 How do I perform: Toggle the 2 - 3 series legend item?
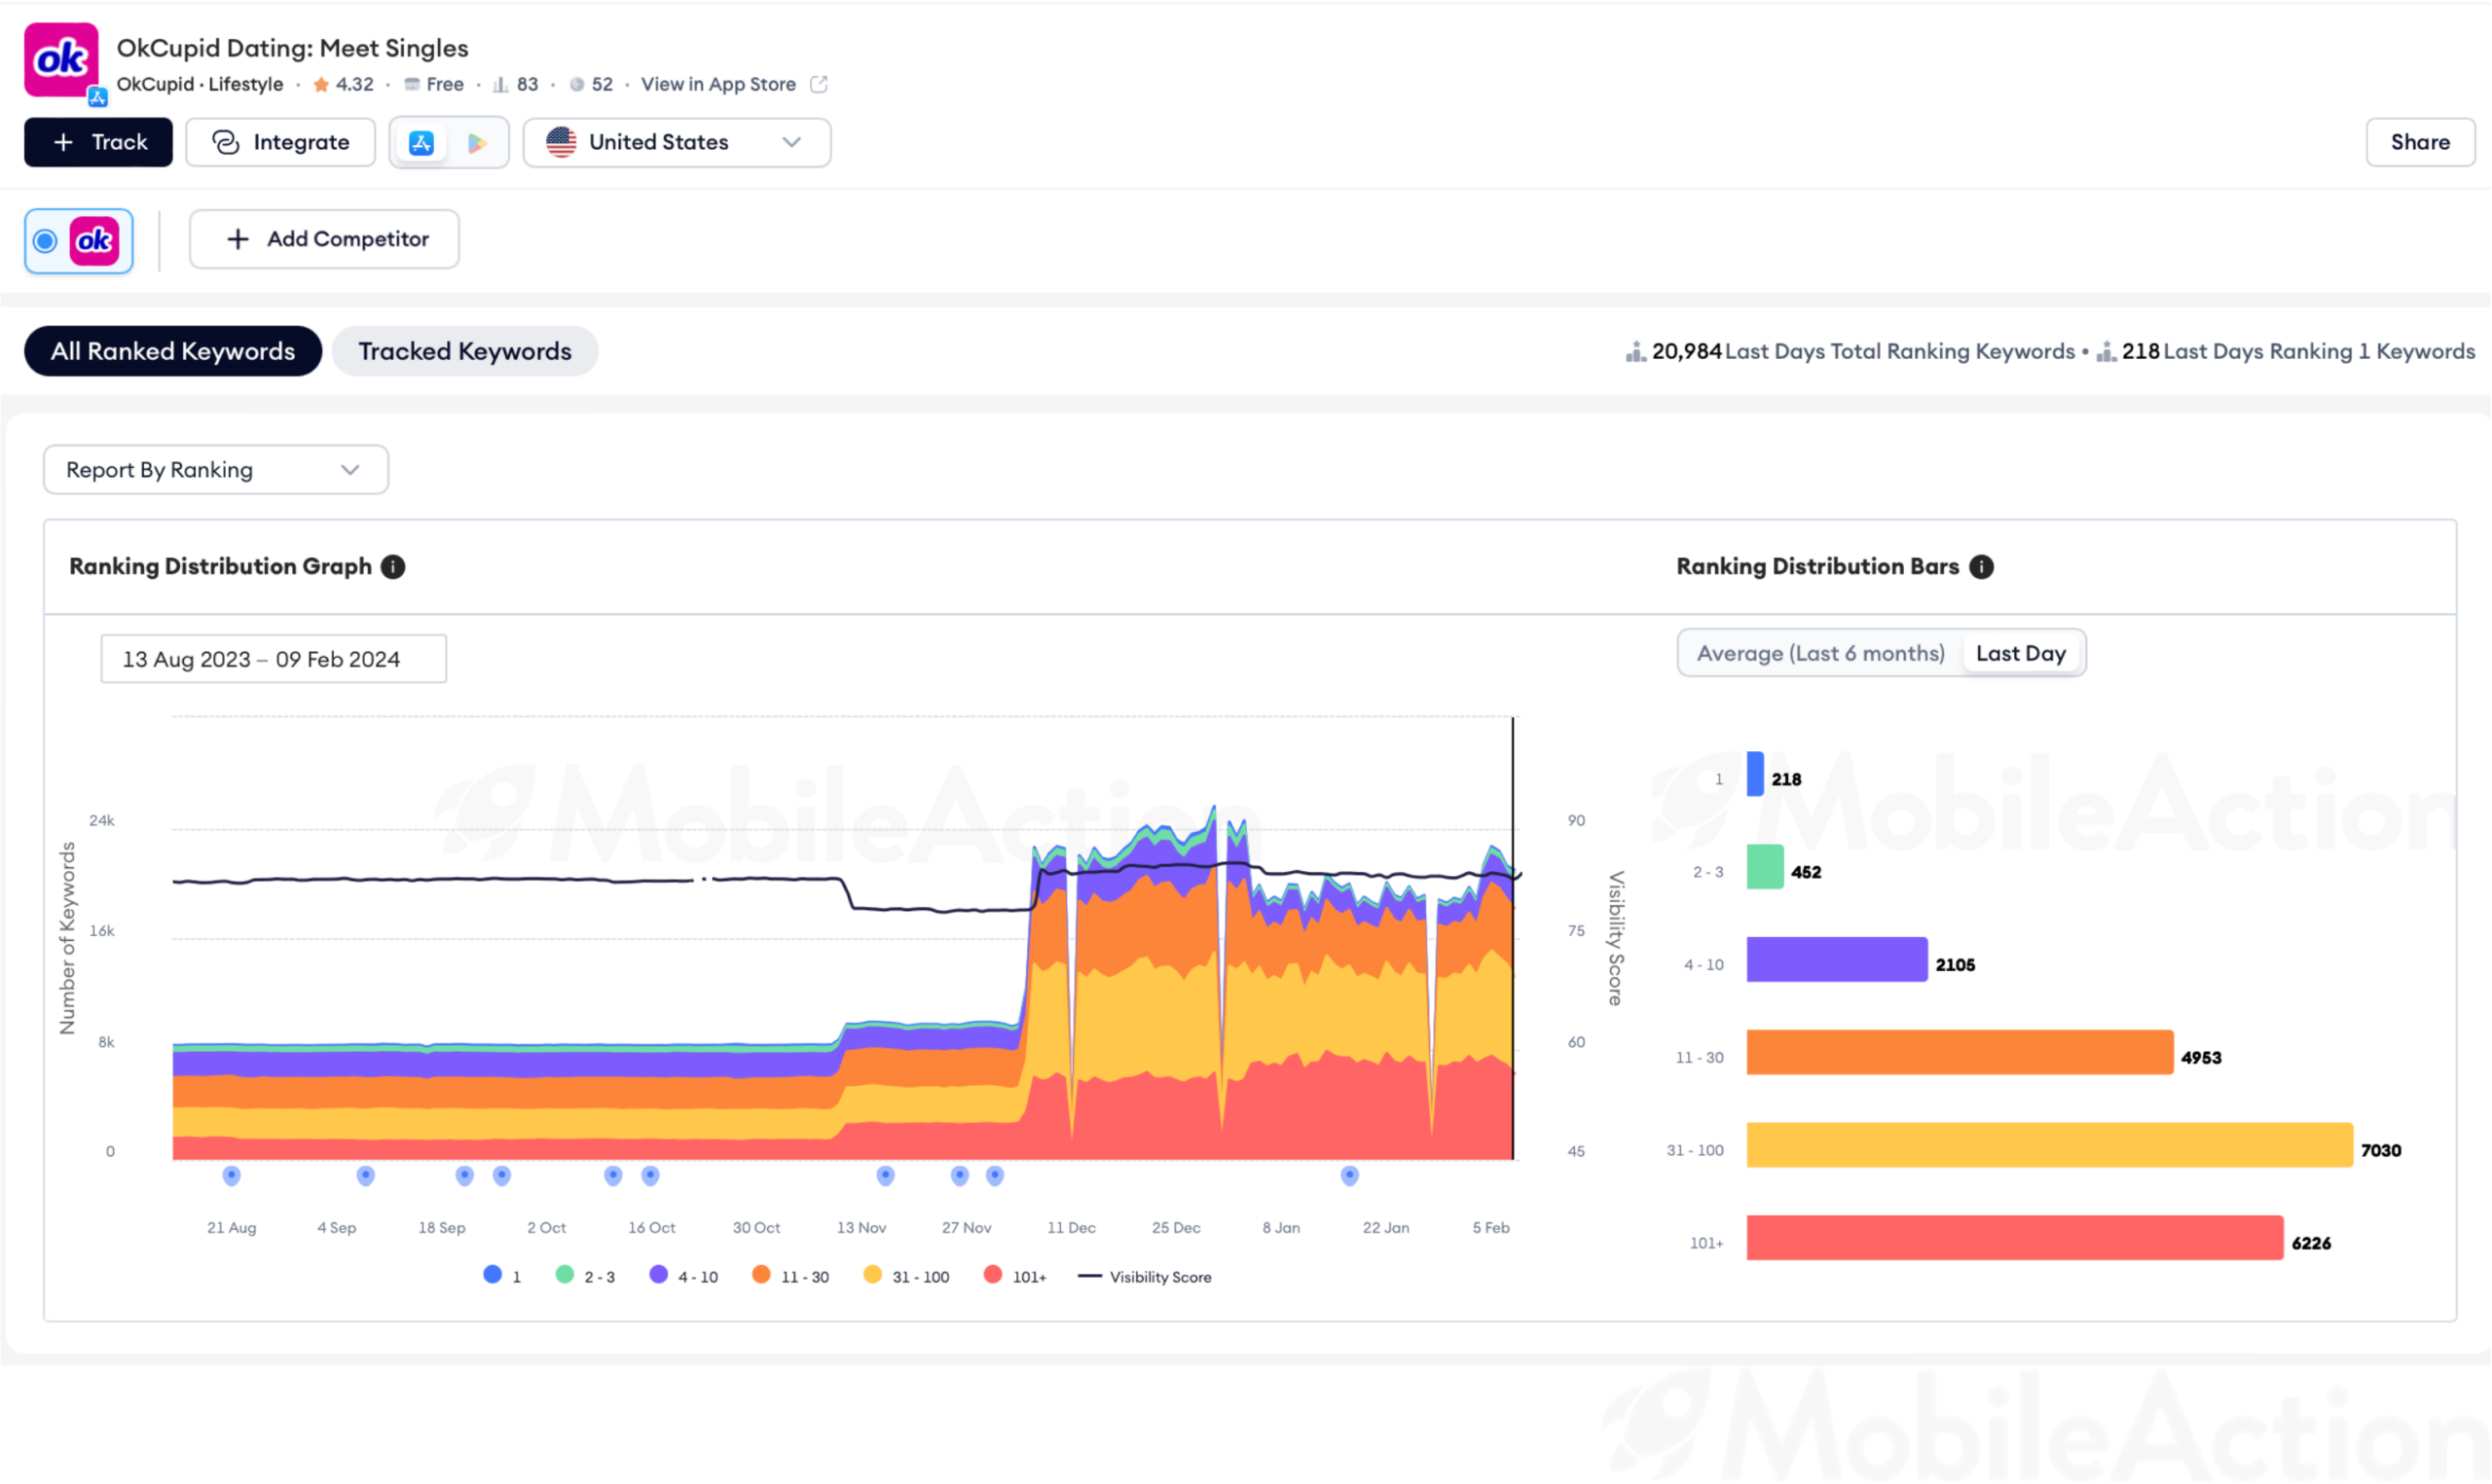pos(585,1277)
